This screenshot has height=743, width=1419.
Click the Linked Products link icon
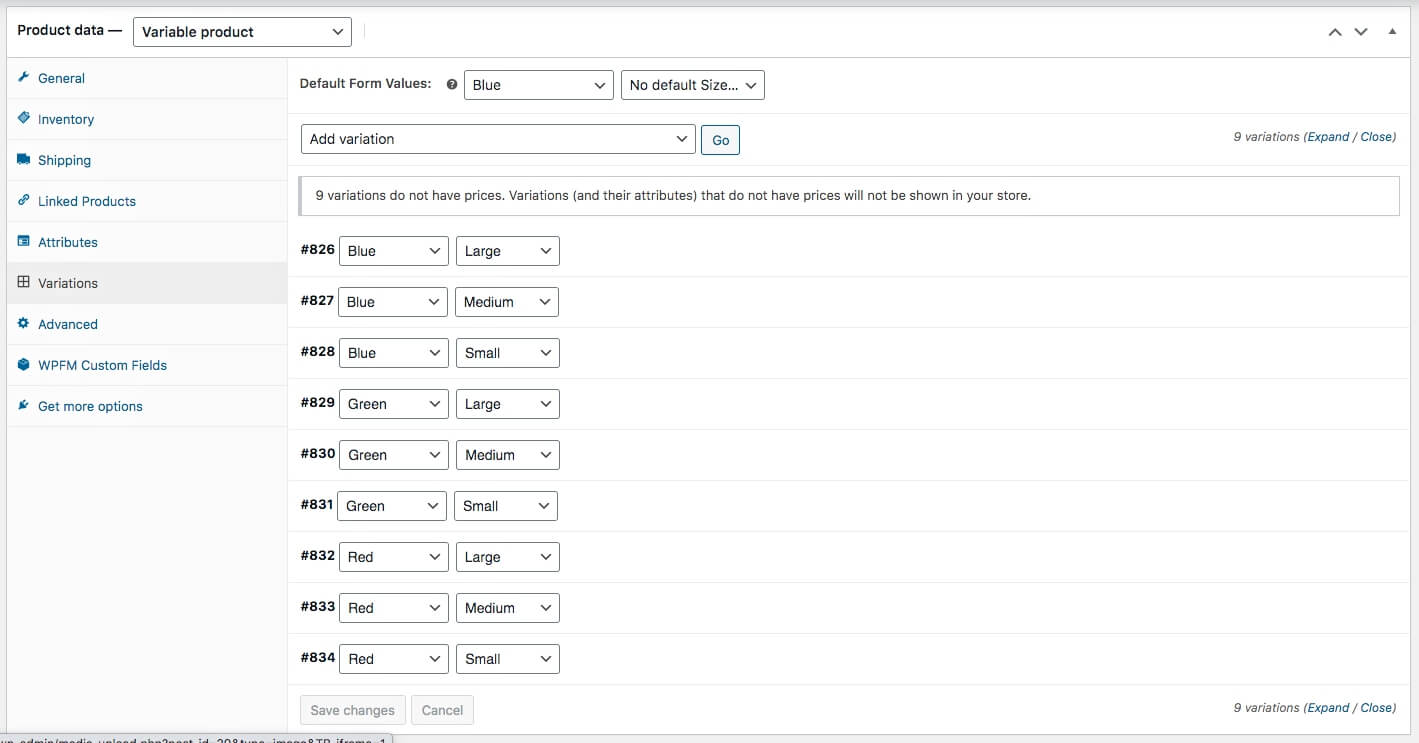[24, 200]
